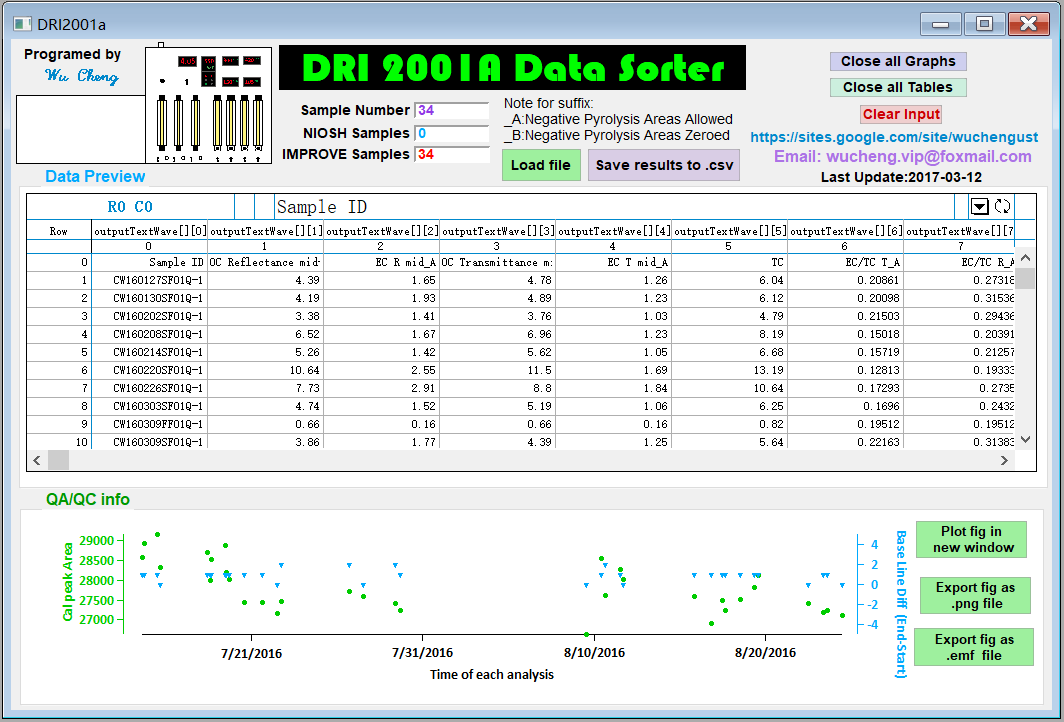Select cell CW160130SF01Q-1
This screenshot has height=722, width=1064.
tap(150, 298)
